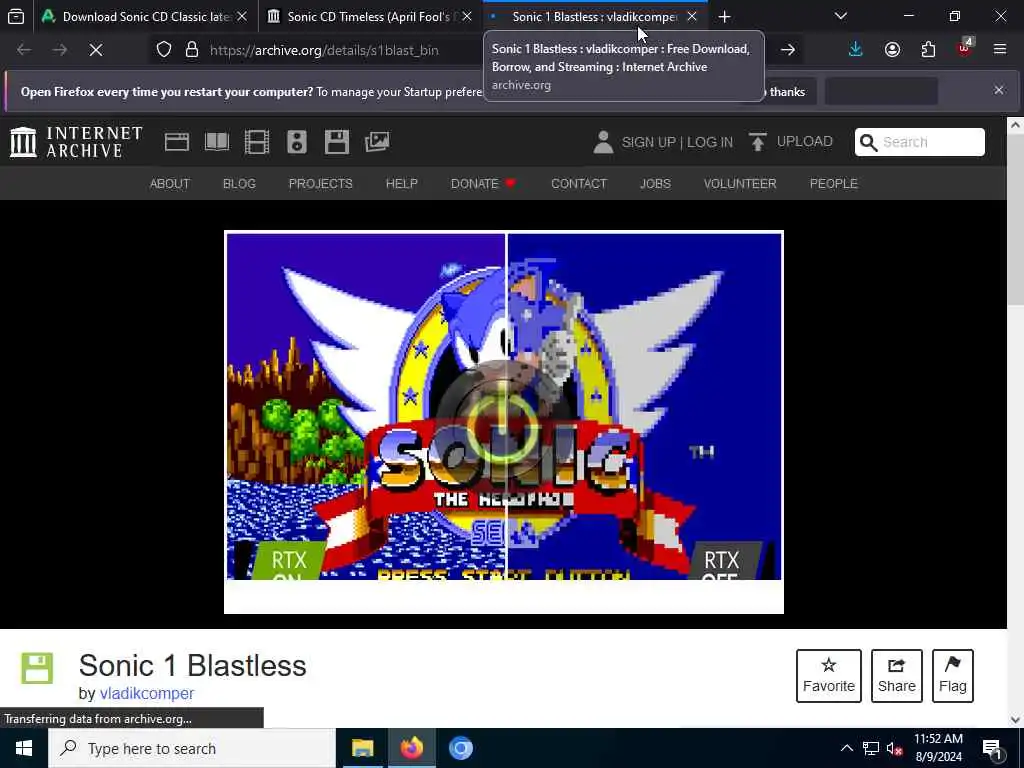The height and width of the screenshot is (768, 1024).
Task: Switch to the Sonic CD Timeless tab
Action: coord(371,17)
